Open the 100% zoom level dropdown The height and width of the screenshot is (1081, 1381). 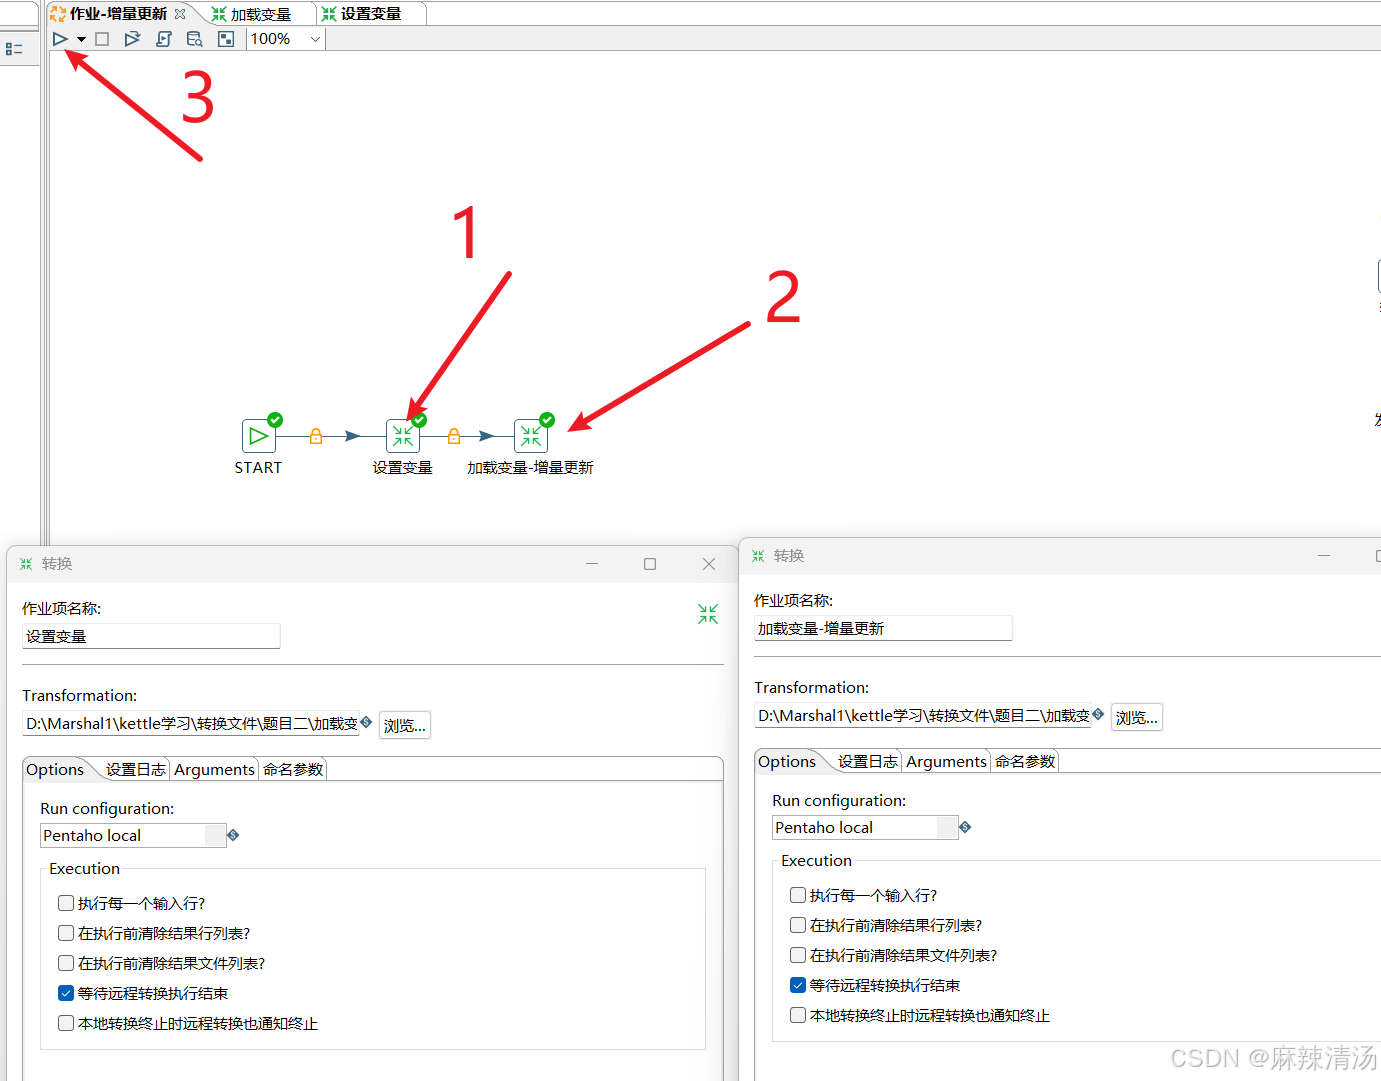click(x=286, y=39)
